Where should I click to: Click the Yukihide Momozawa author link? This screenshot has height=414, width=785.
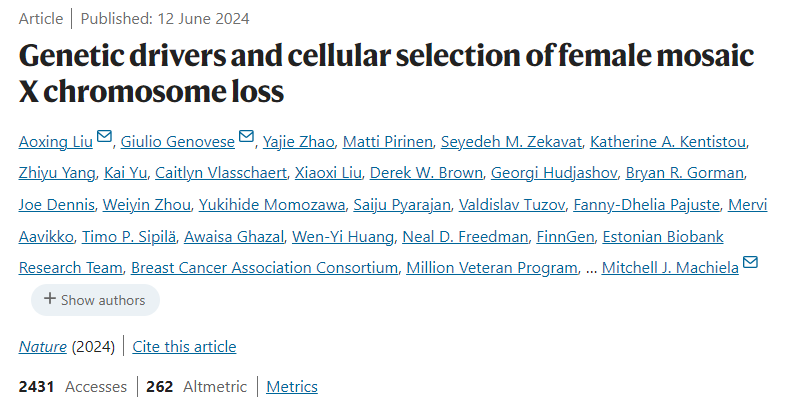coord(272,205)
